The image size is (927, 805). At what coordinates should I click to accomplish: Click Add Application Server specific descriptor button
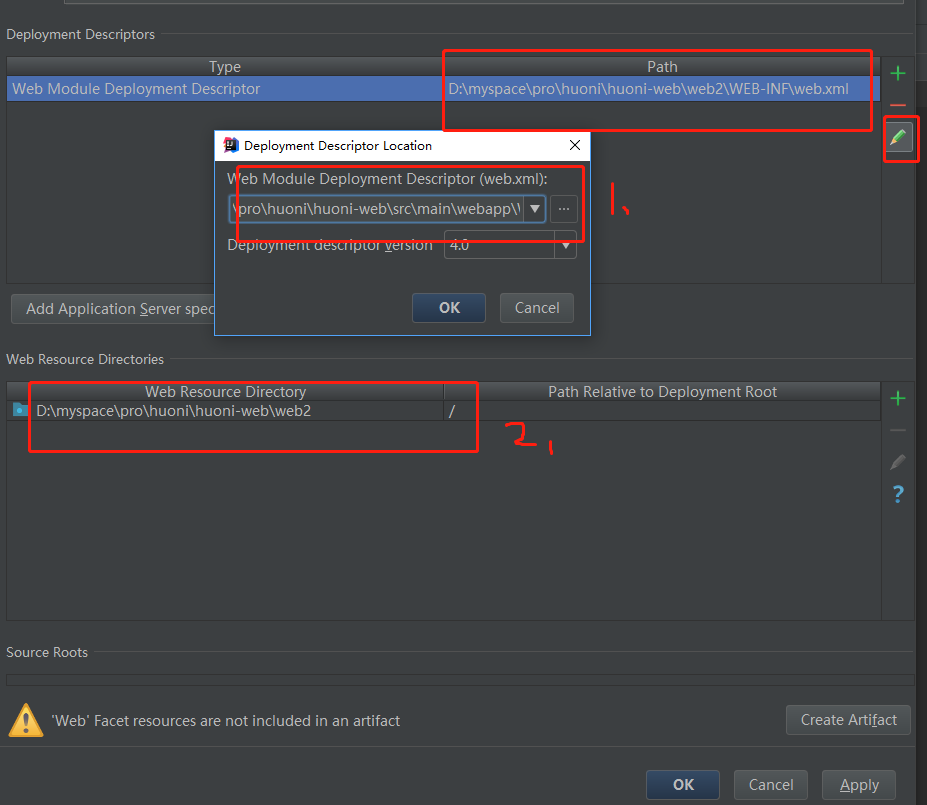click(x=113, y=309)
